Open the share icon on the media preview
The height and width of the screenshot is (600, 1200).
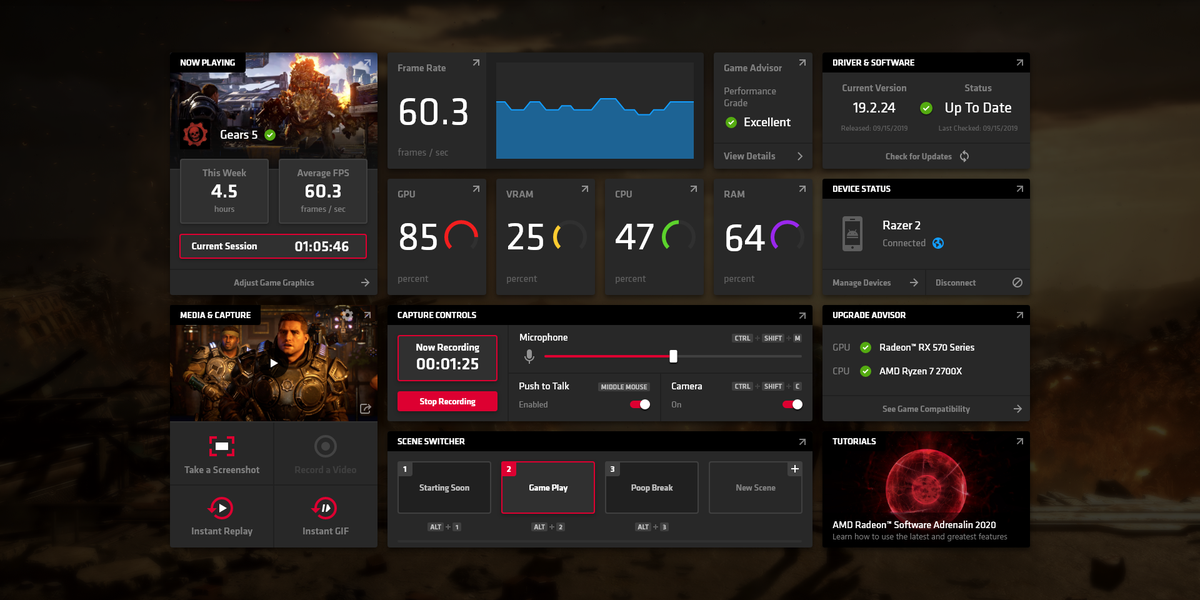[x=366, y=409]
